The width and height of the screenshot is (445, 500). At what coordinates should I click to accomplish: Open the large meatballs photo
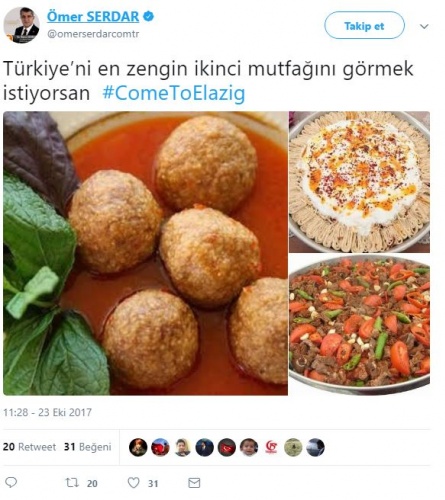coord(146,253)
